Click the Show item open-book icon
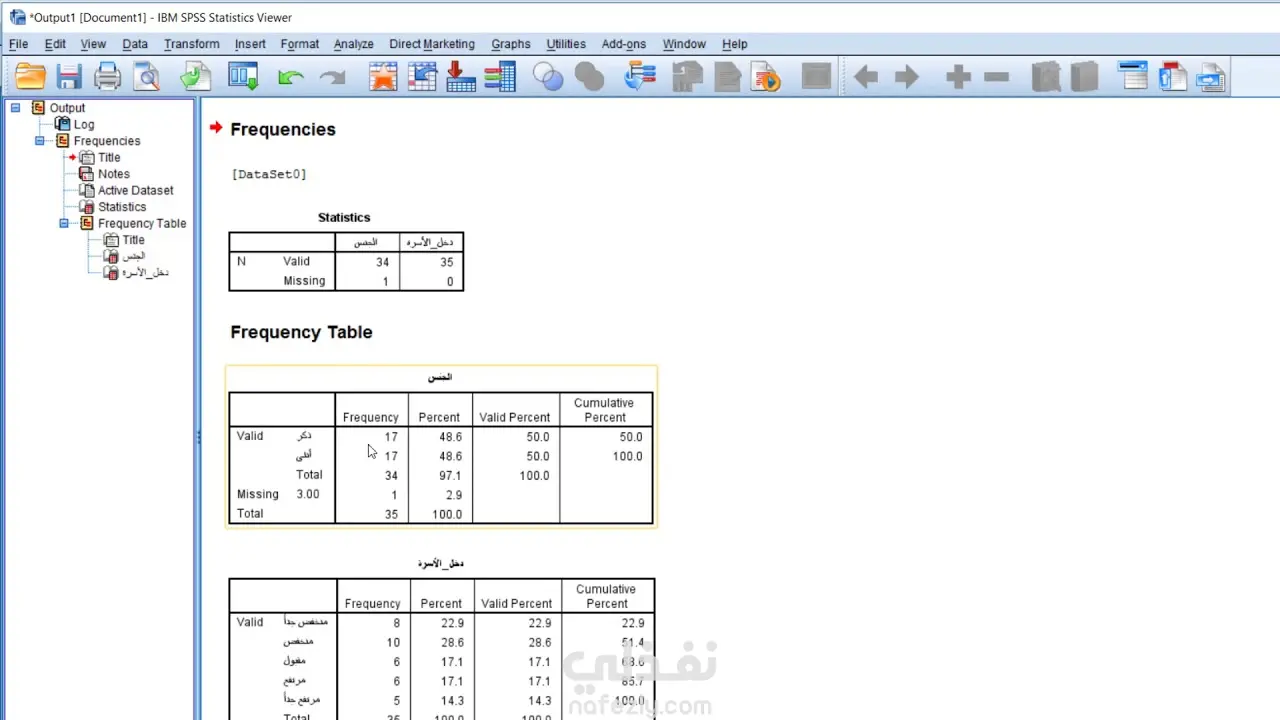This screenshot has width=1280, height=720. pos(1045,77)
